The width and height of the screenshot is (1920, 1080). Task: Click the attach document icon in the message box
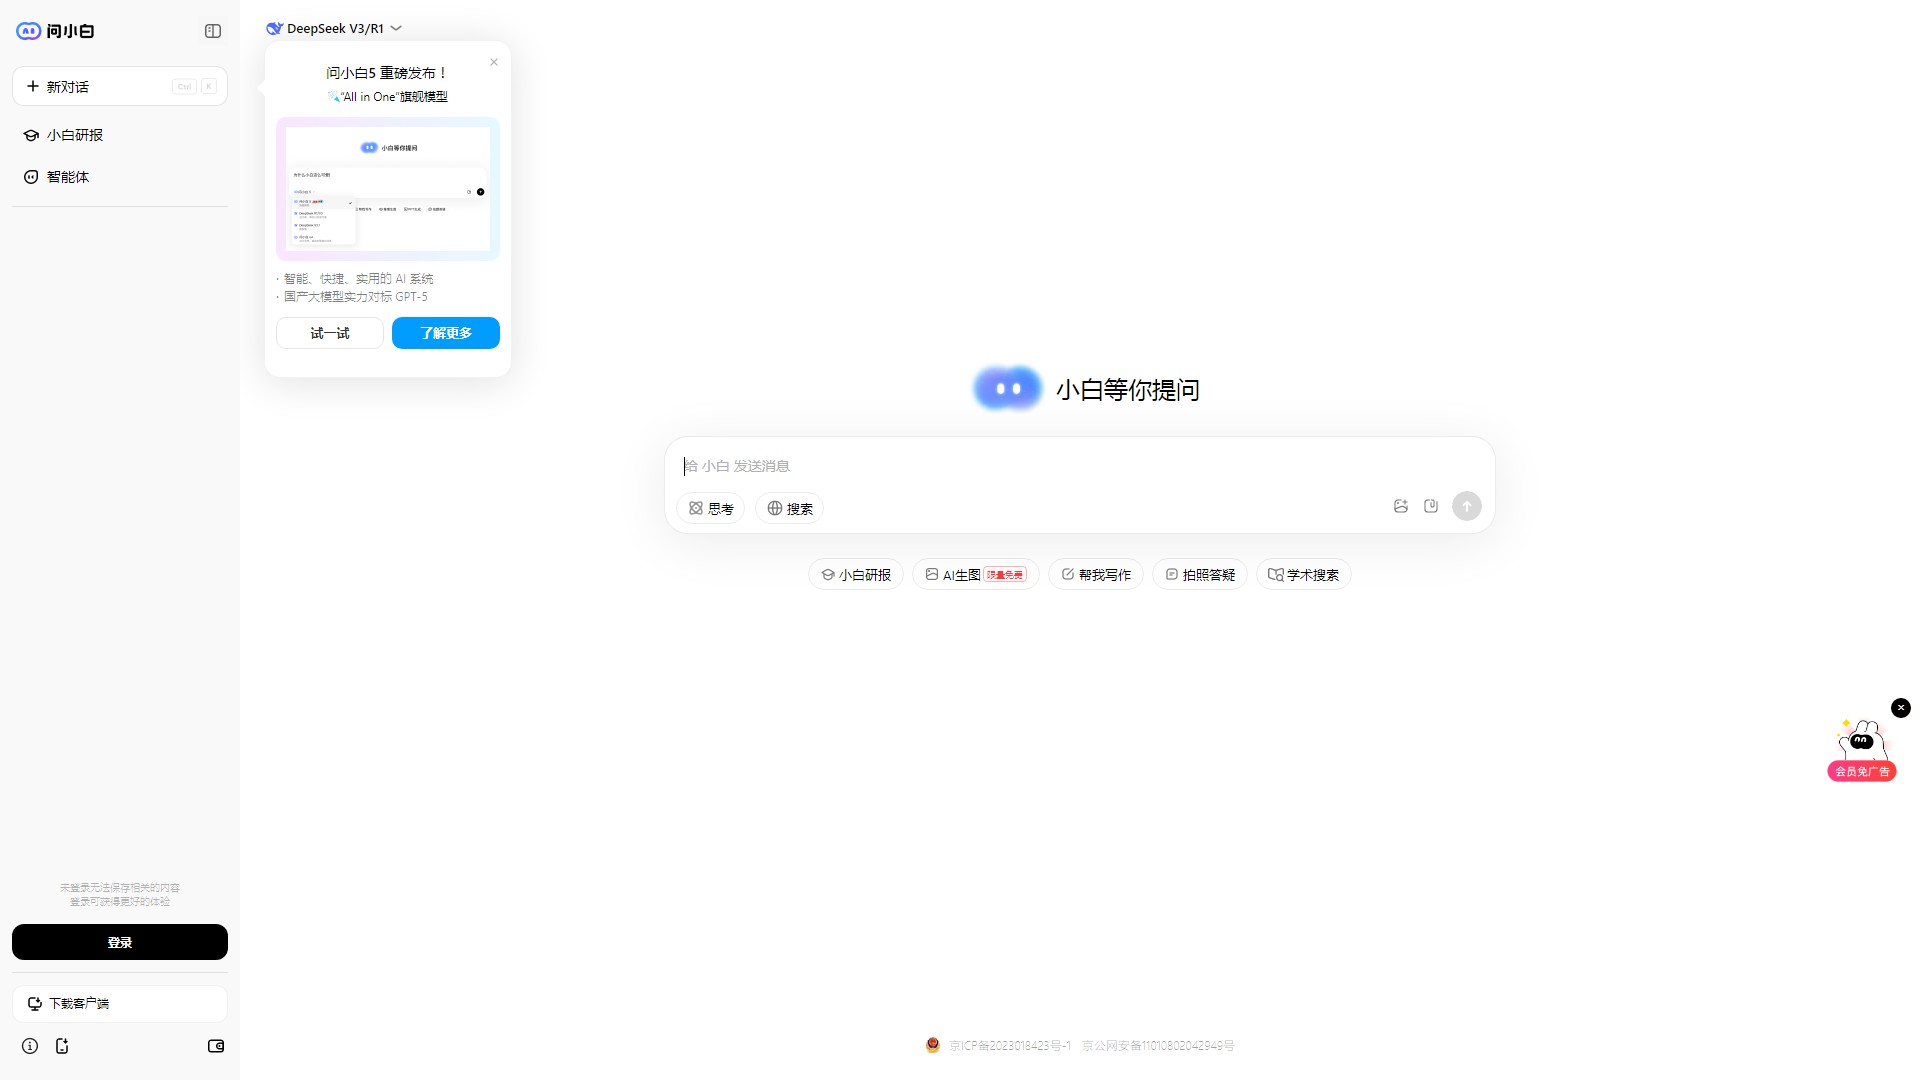[x=1430, y=506]
